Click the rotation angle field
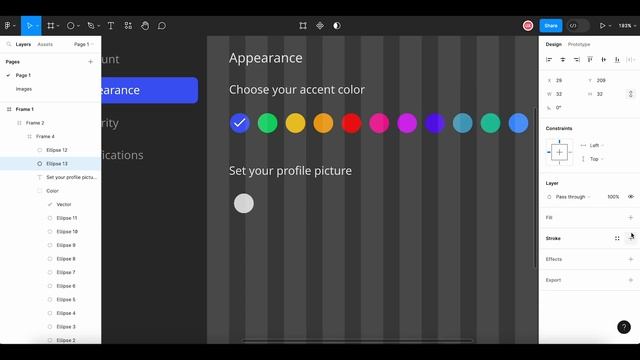Viewport: 640px width, 360px height. [x=559, y=108]
